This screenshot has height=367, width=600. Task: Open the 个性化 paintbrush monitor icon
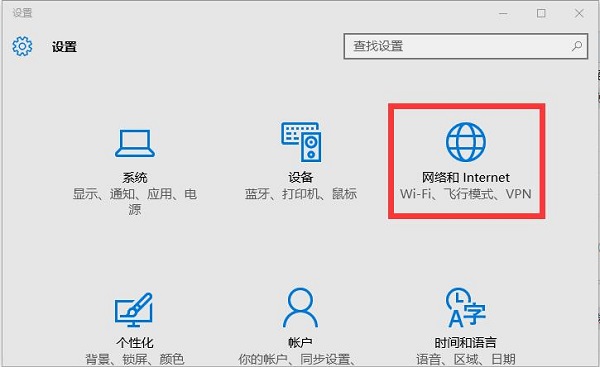(134, 310)
